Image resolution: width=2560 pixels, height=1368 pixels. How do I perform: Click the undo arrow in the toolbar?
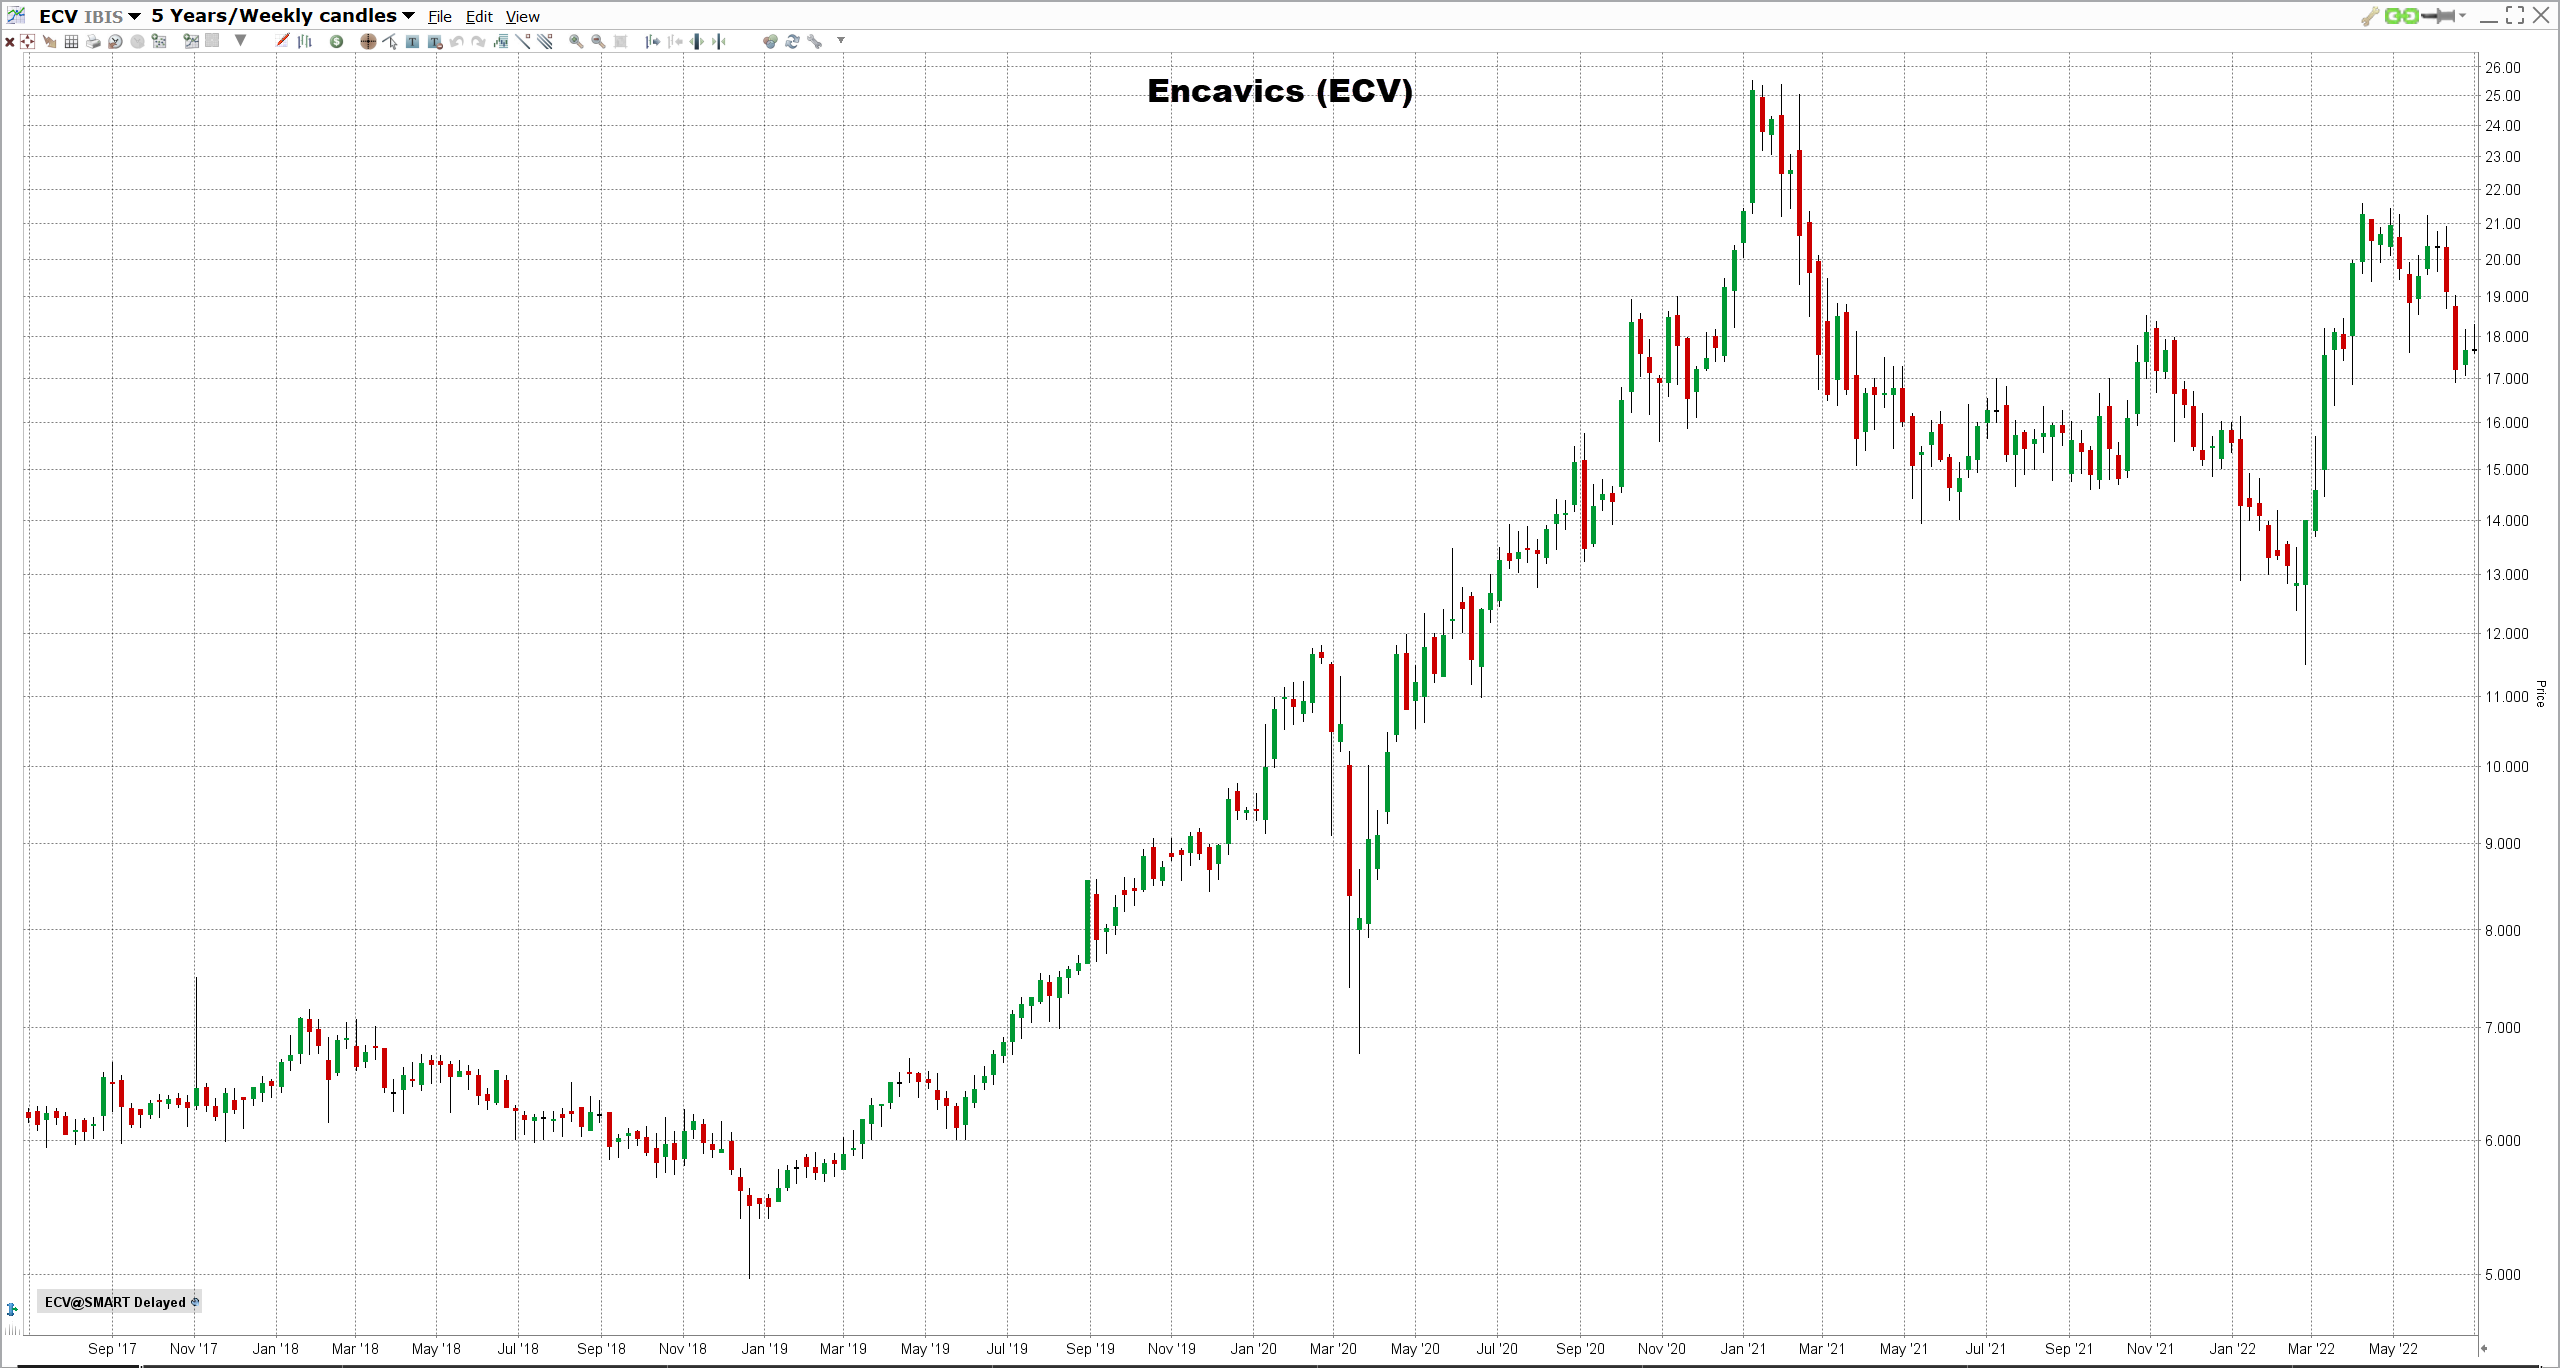pyautogui.click(x=456, y=41)
